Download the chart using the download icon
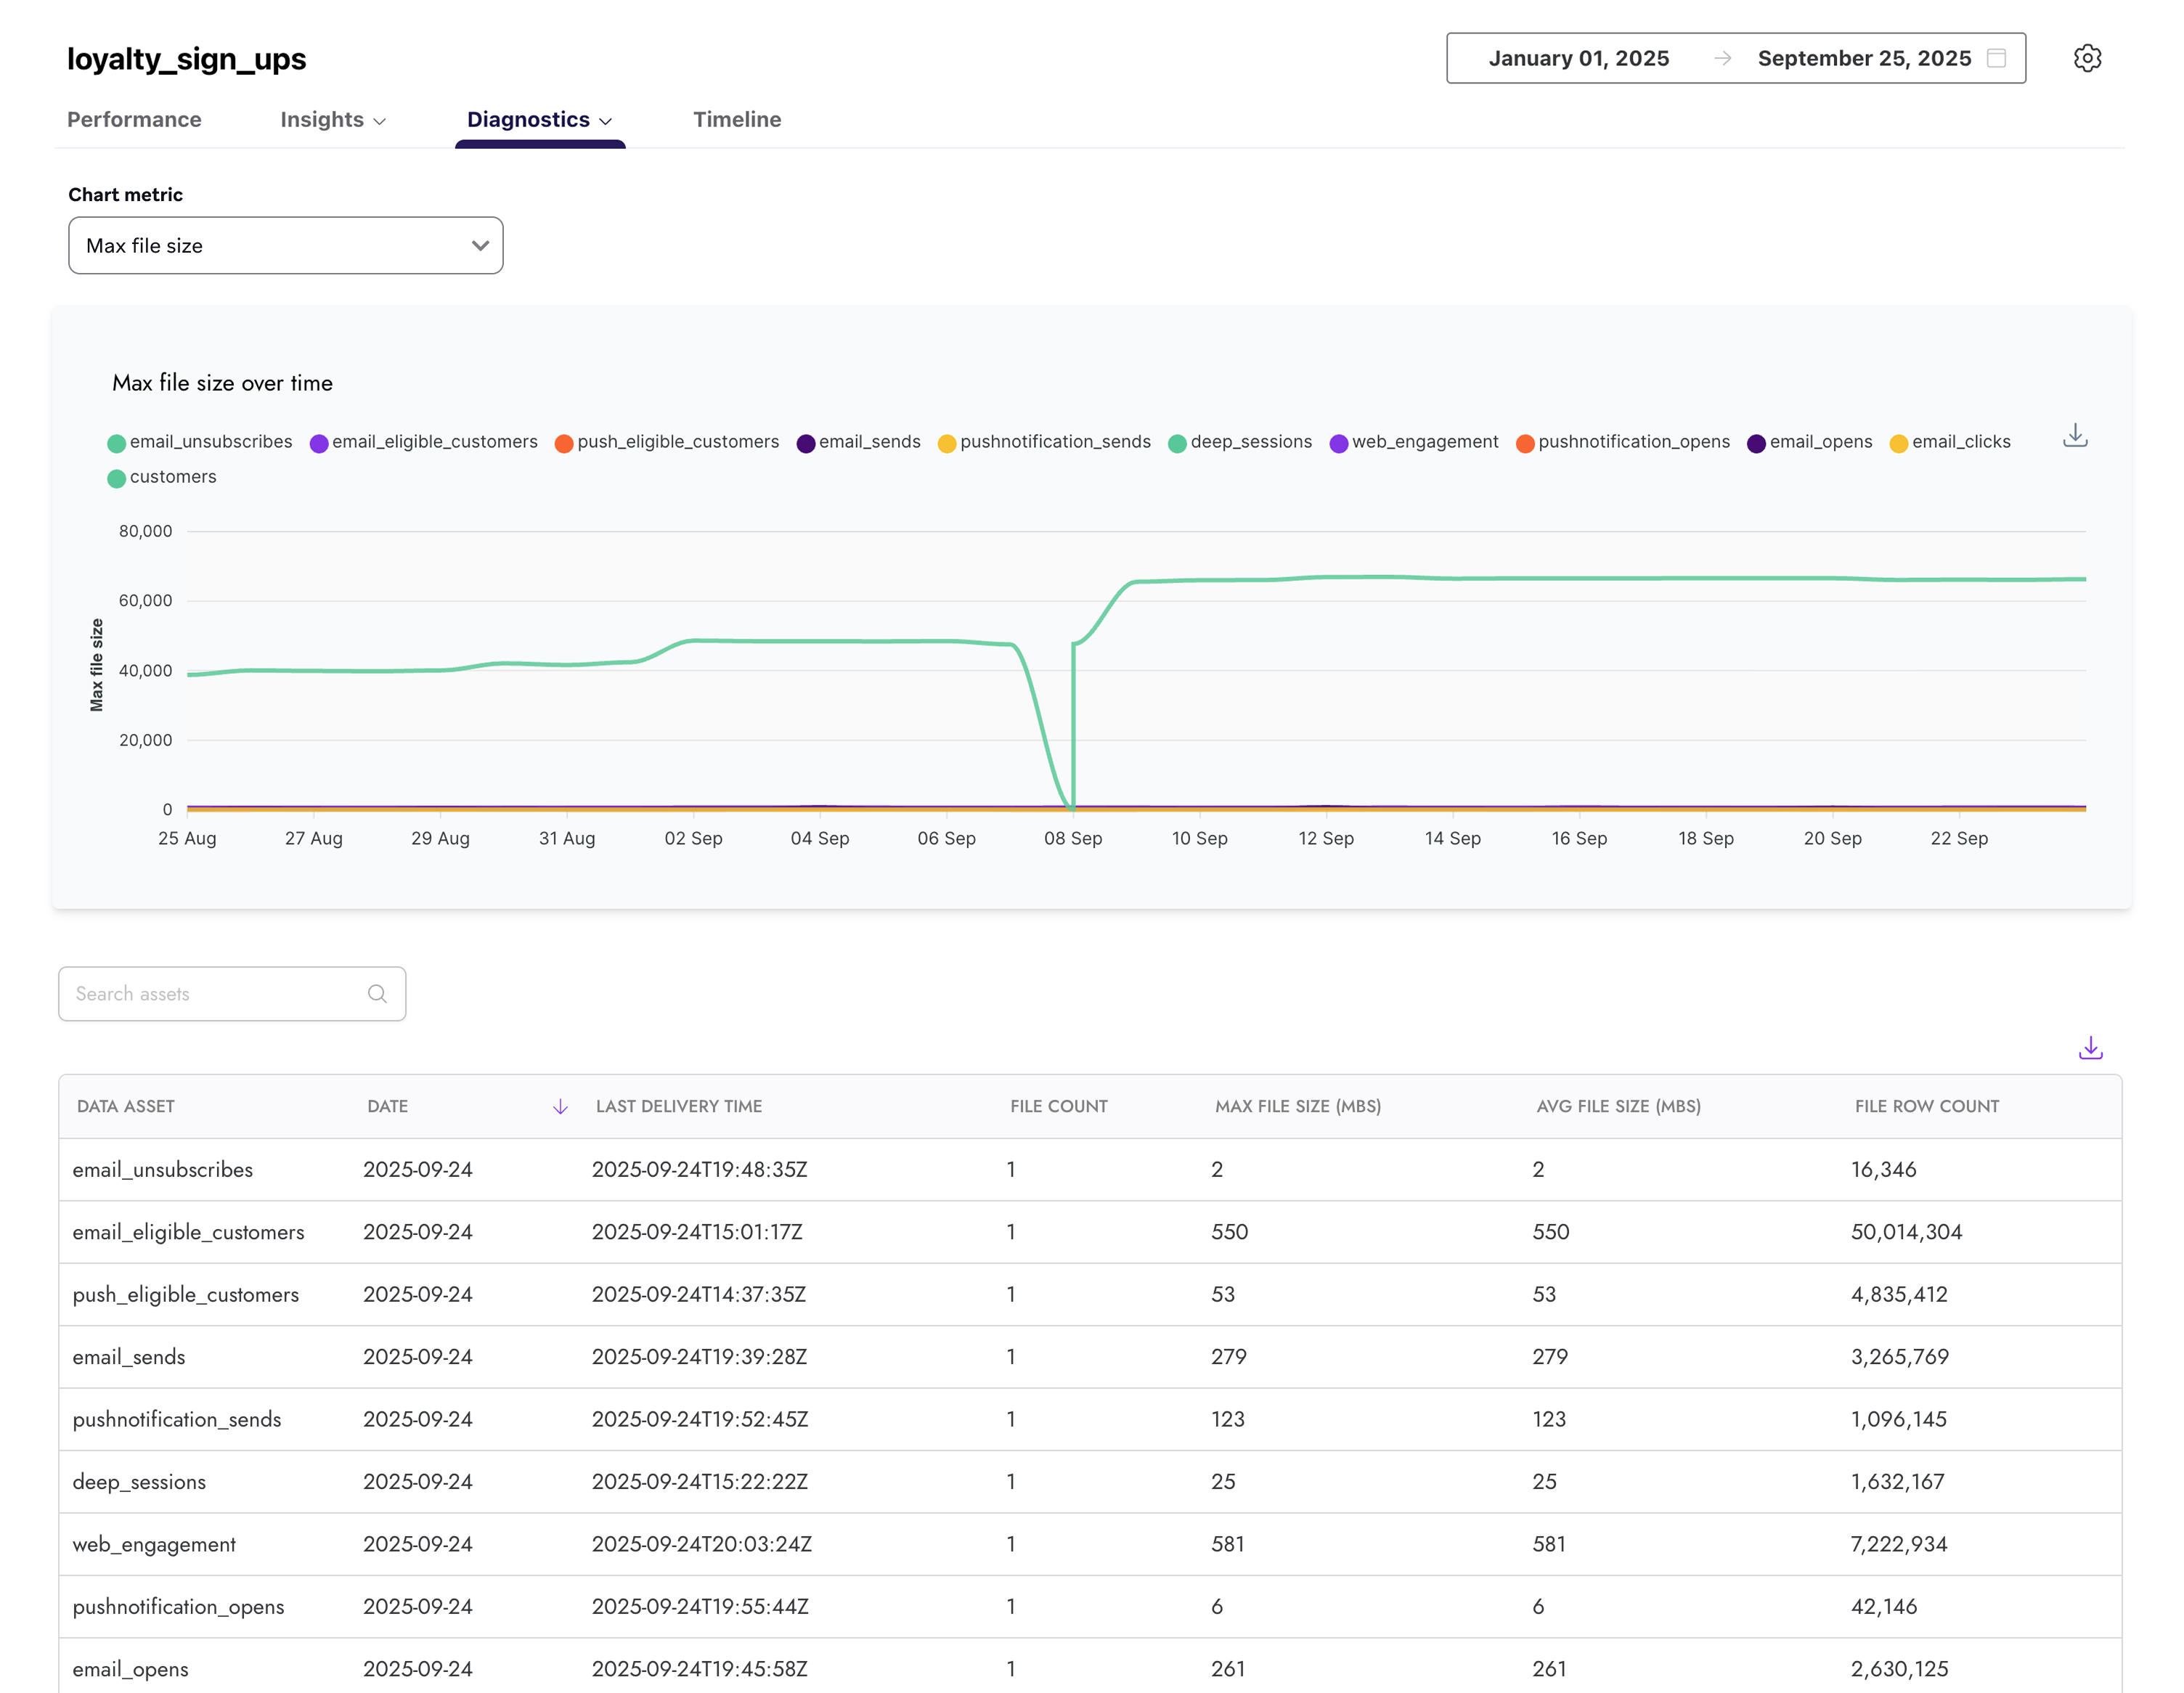The height and width of the screenshot is (1693, 2184). pos(2075,435)
